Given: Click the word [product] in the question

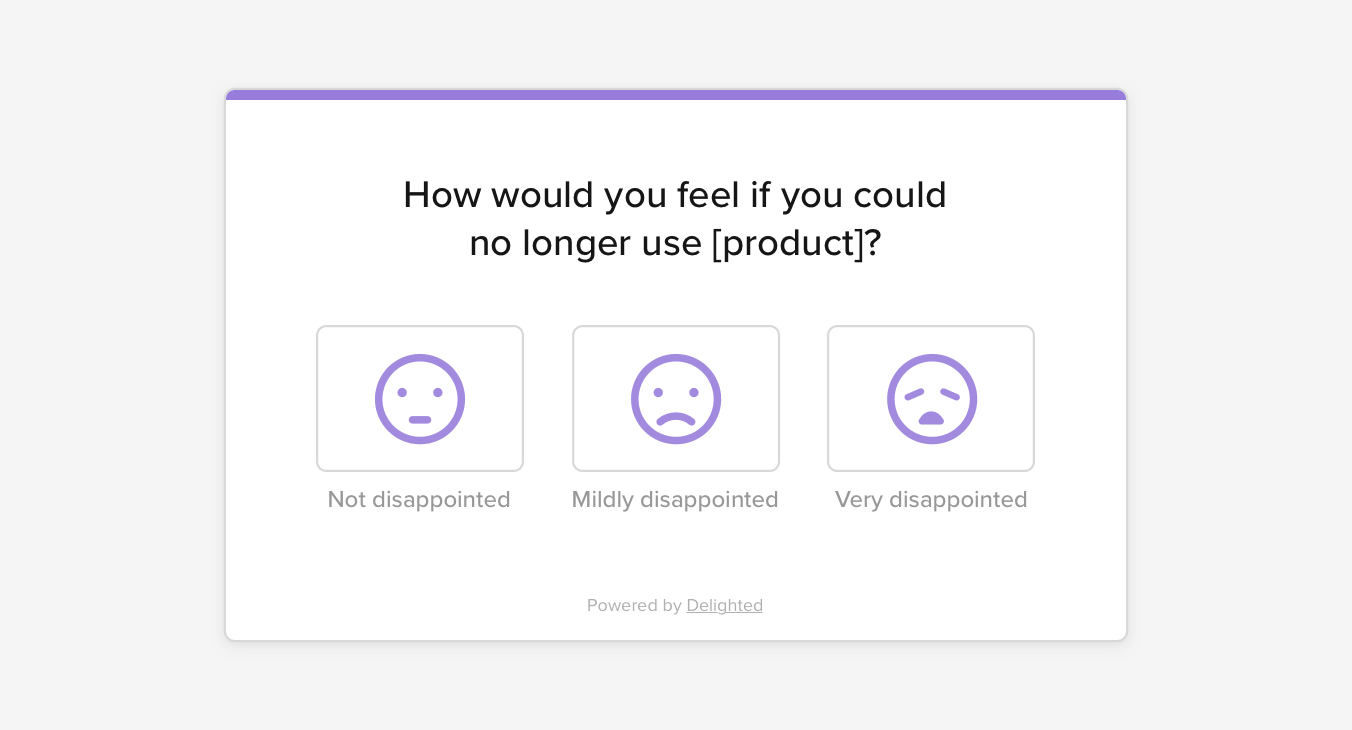Looking at the screenshot, I should coord(795,242).
